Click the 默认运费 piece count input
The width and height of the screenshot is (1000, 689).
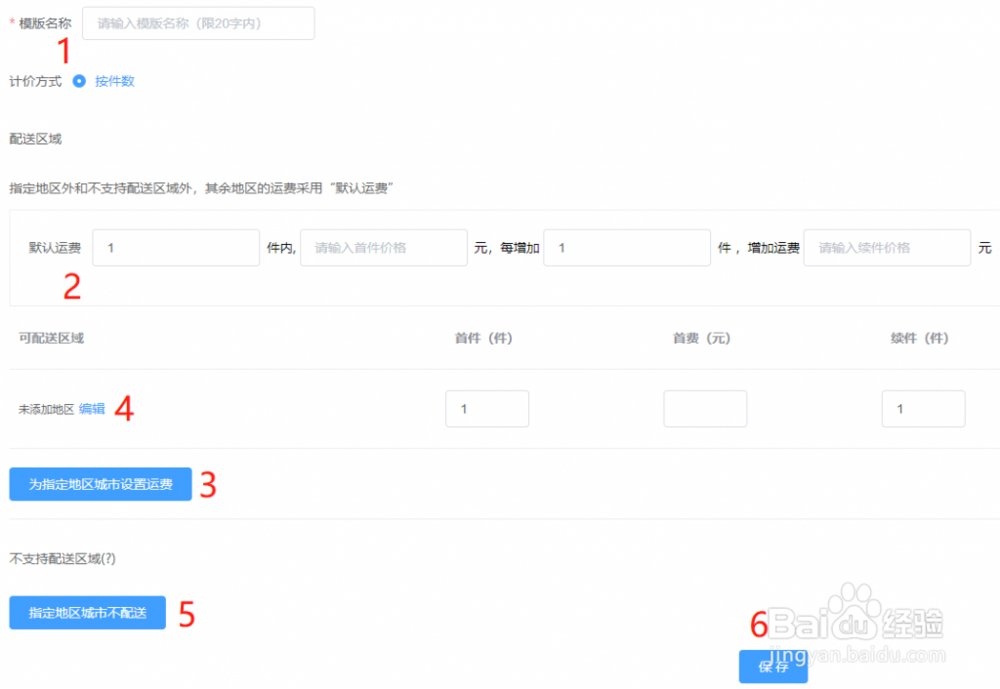click(x=176, y=247)
